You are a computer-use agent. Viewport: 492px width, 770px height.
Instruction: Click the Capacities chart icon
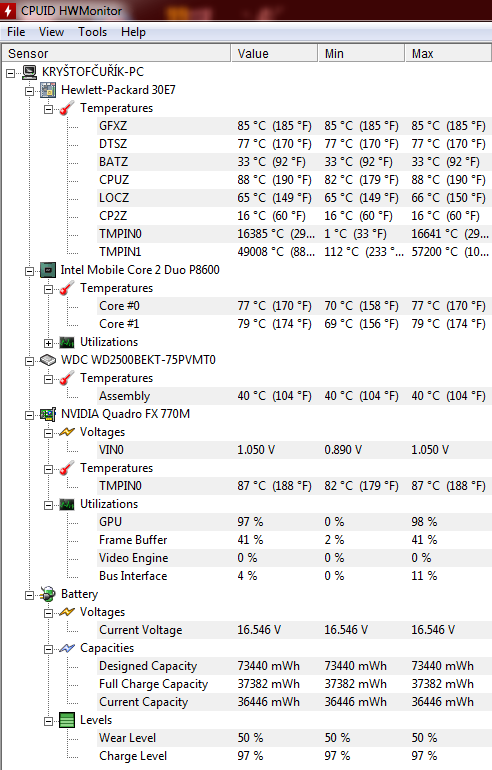tap(67, 648)
